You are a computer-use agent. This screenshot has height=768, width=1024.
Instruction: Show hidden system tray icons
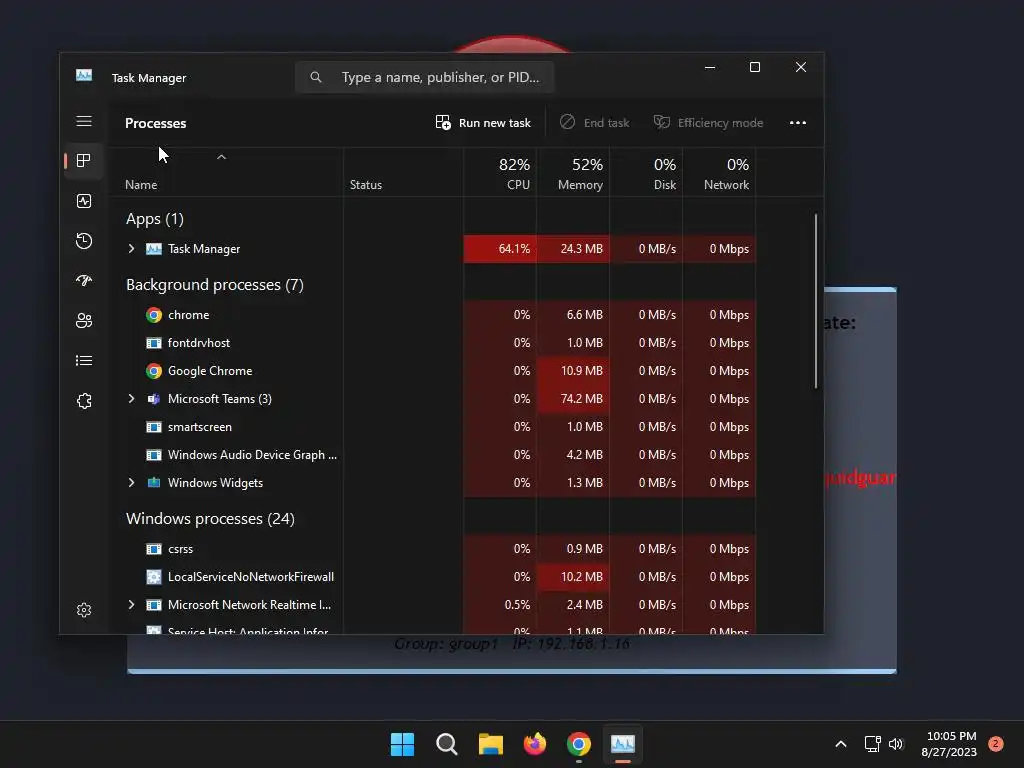(841, 744)
